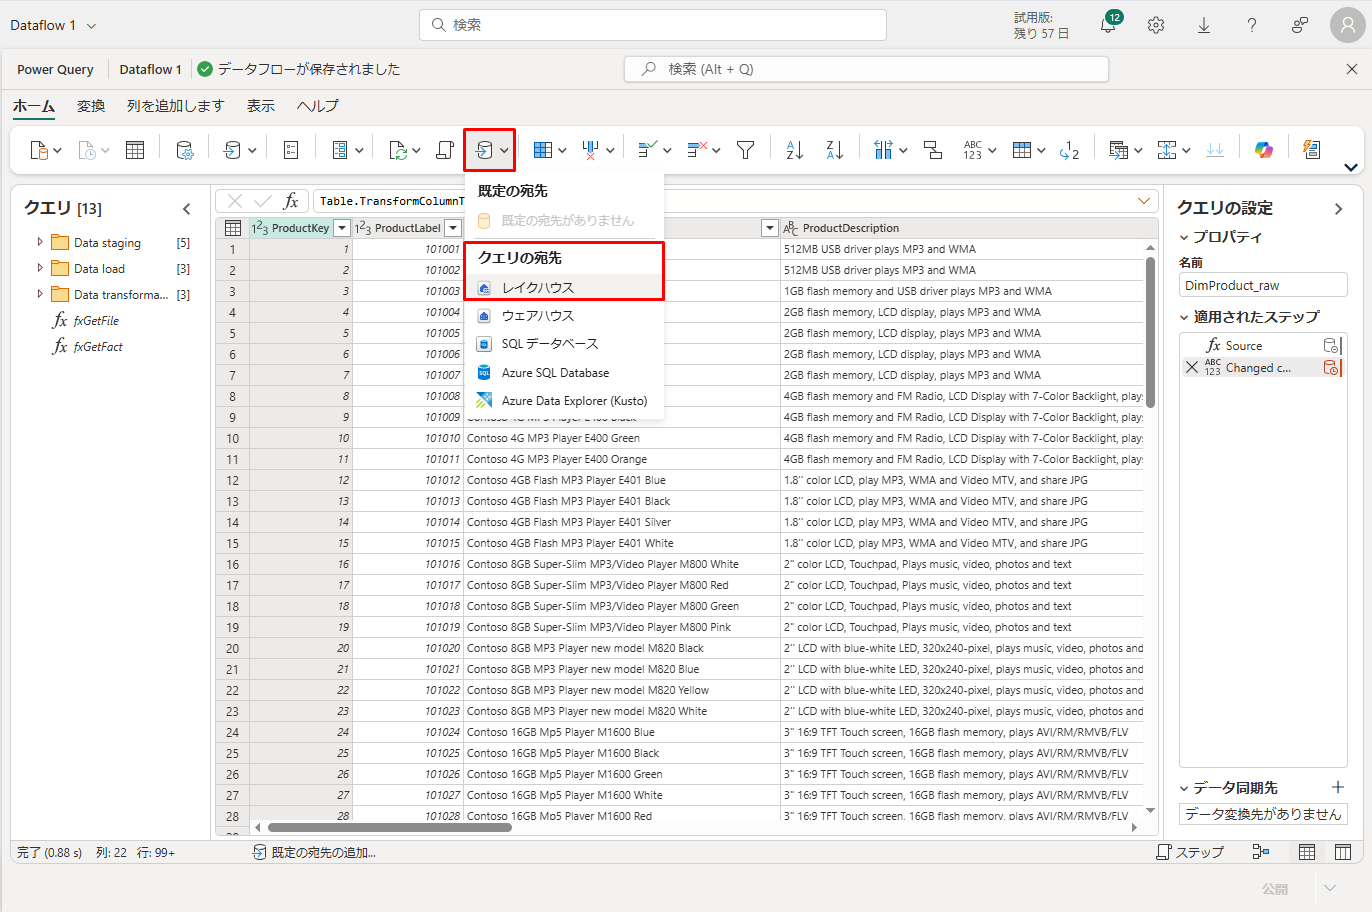
Task: Click the query name field DimProduct_raw
Action: point(1262,285)
